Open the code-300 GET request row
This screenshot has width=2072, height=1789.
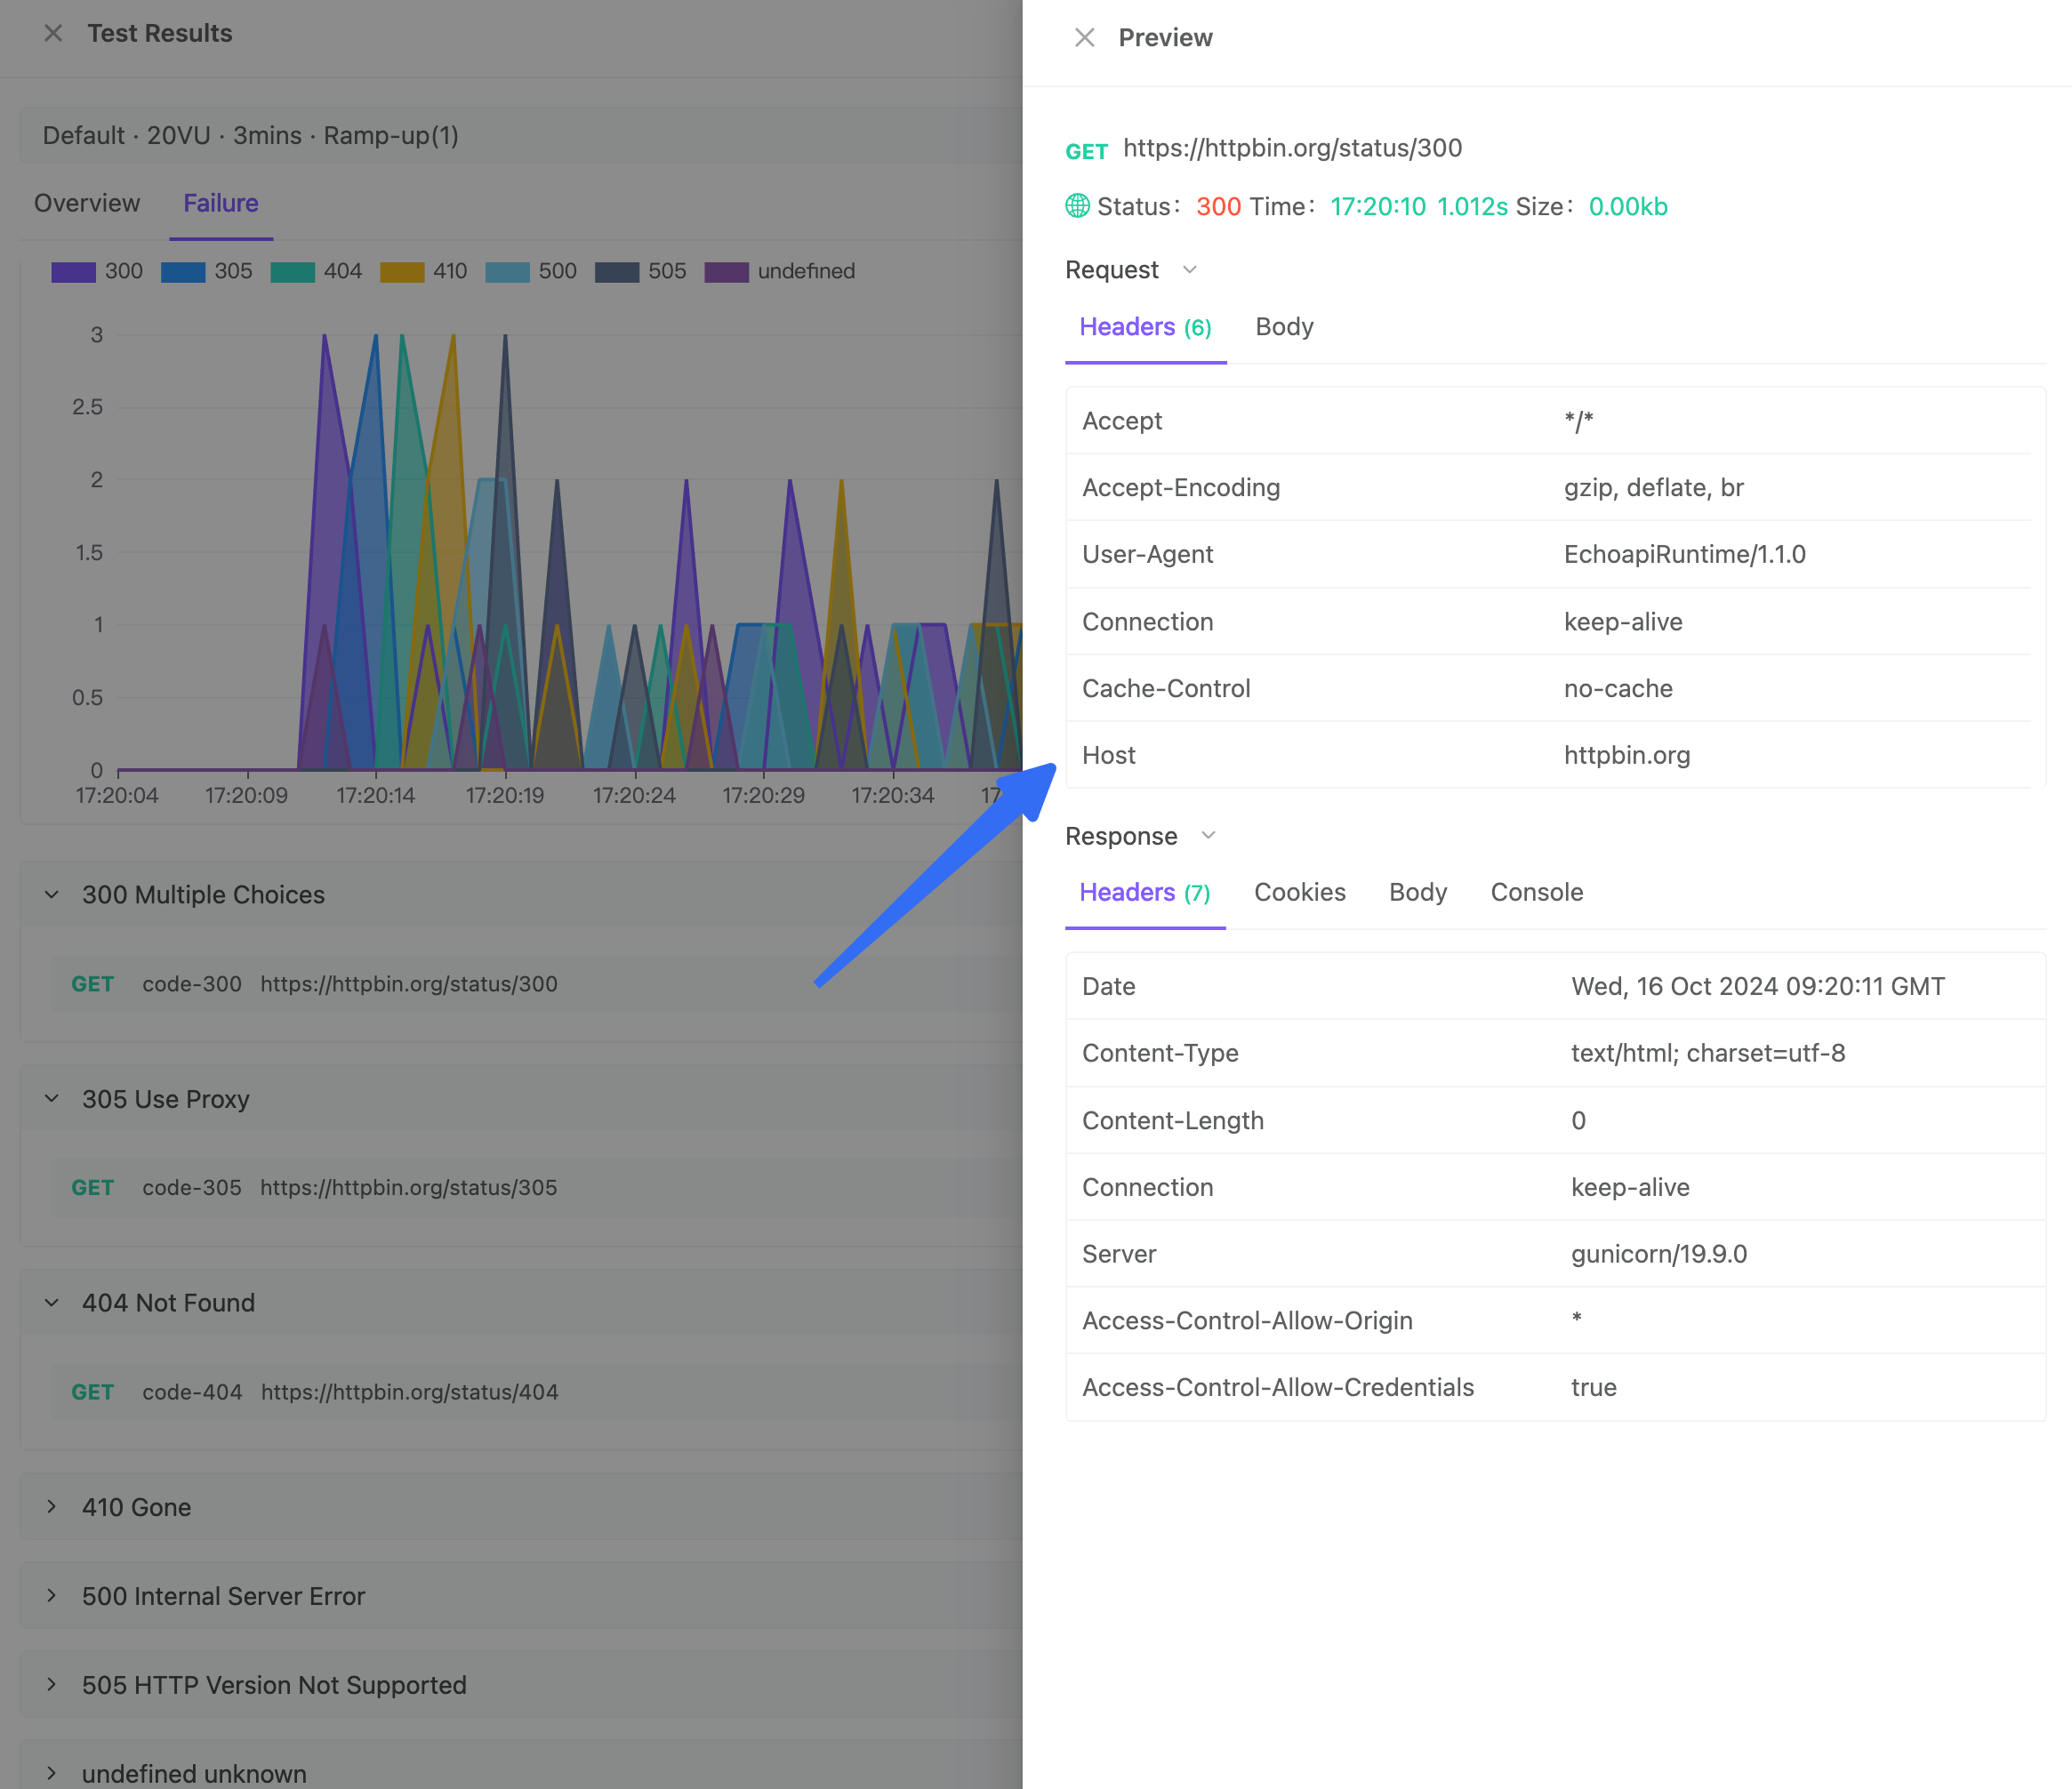(536, 984)
